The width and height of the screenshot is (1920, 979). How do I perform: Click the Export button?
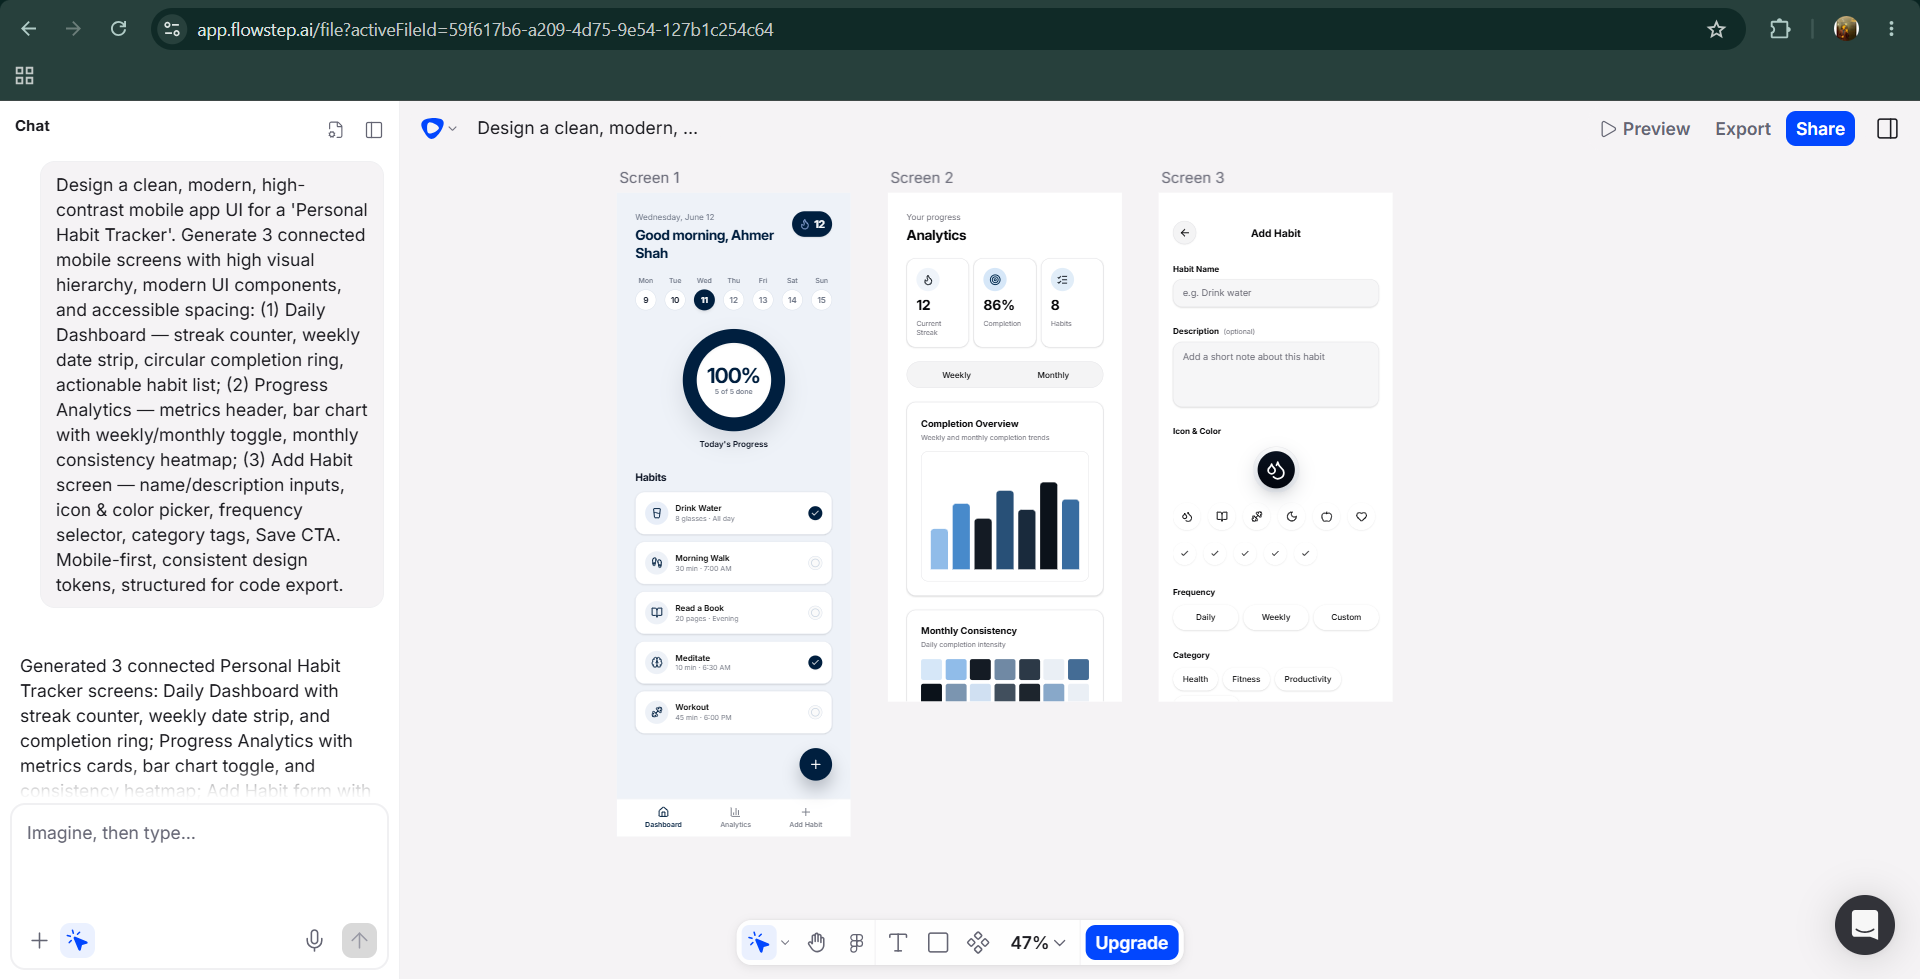(x=1743, y=128)
